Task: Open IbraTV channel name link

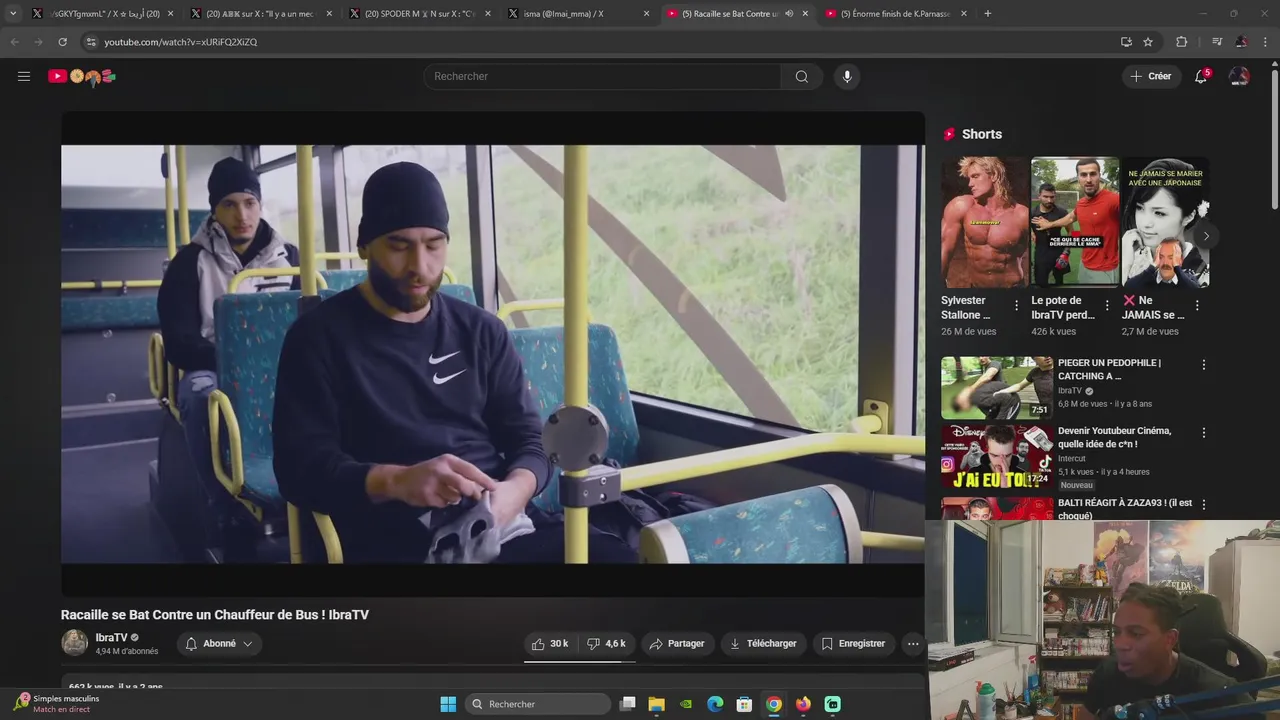Action: point(111,638)
